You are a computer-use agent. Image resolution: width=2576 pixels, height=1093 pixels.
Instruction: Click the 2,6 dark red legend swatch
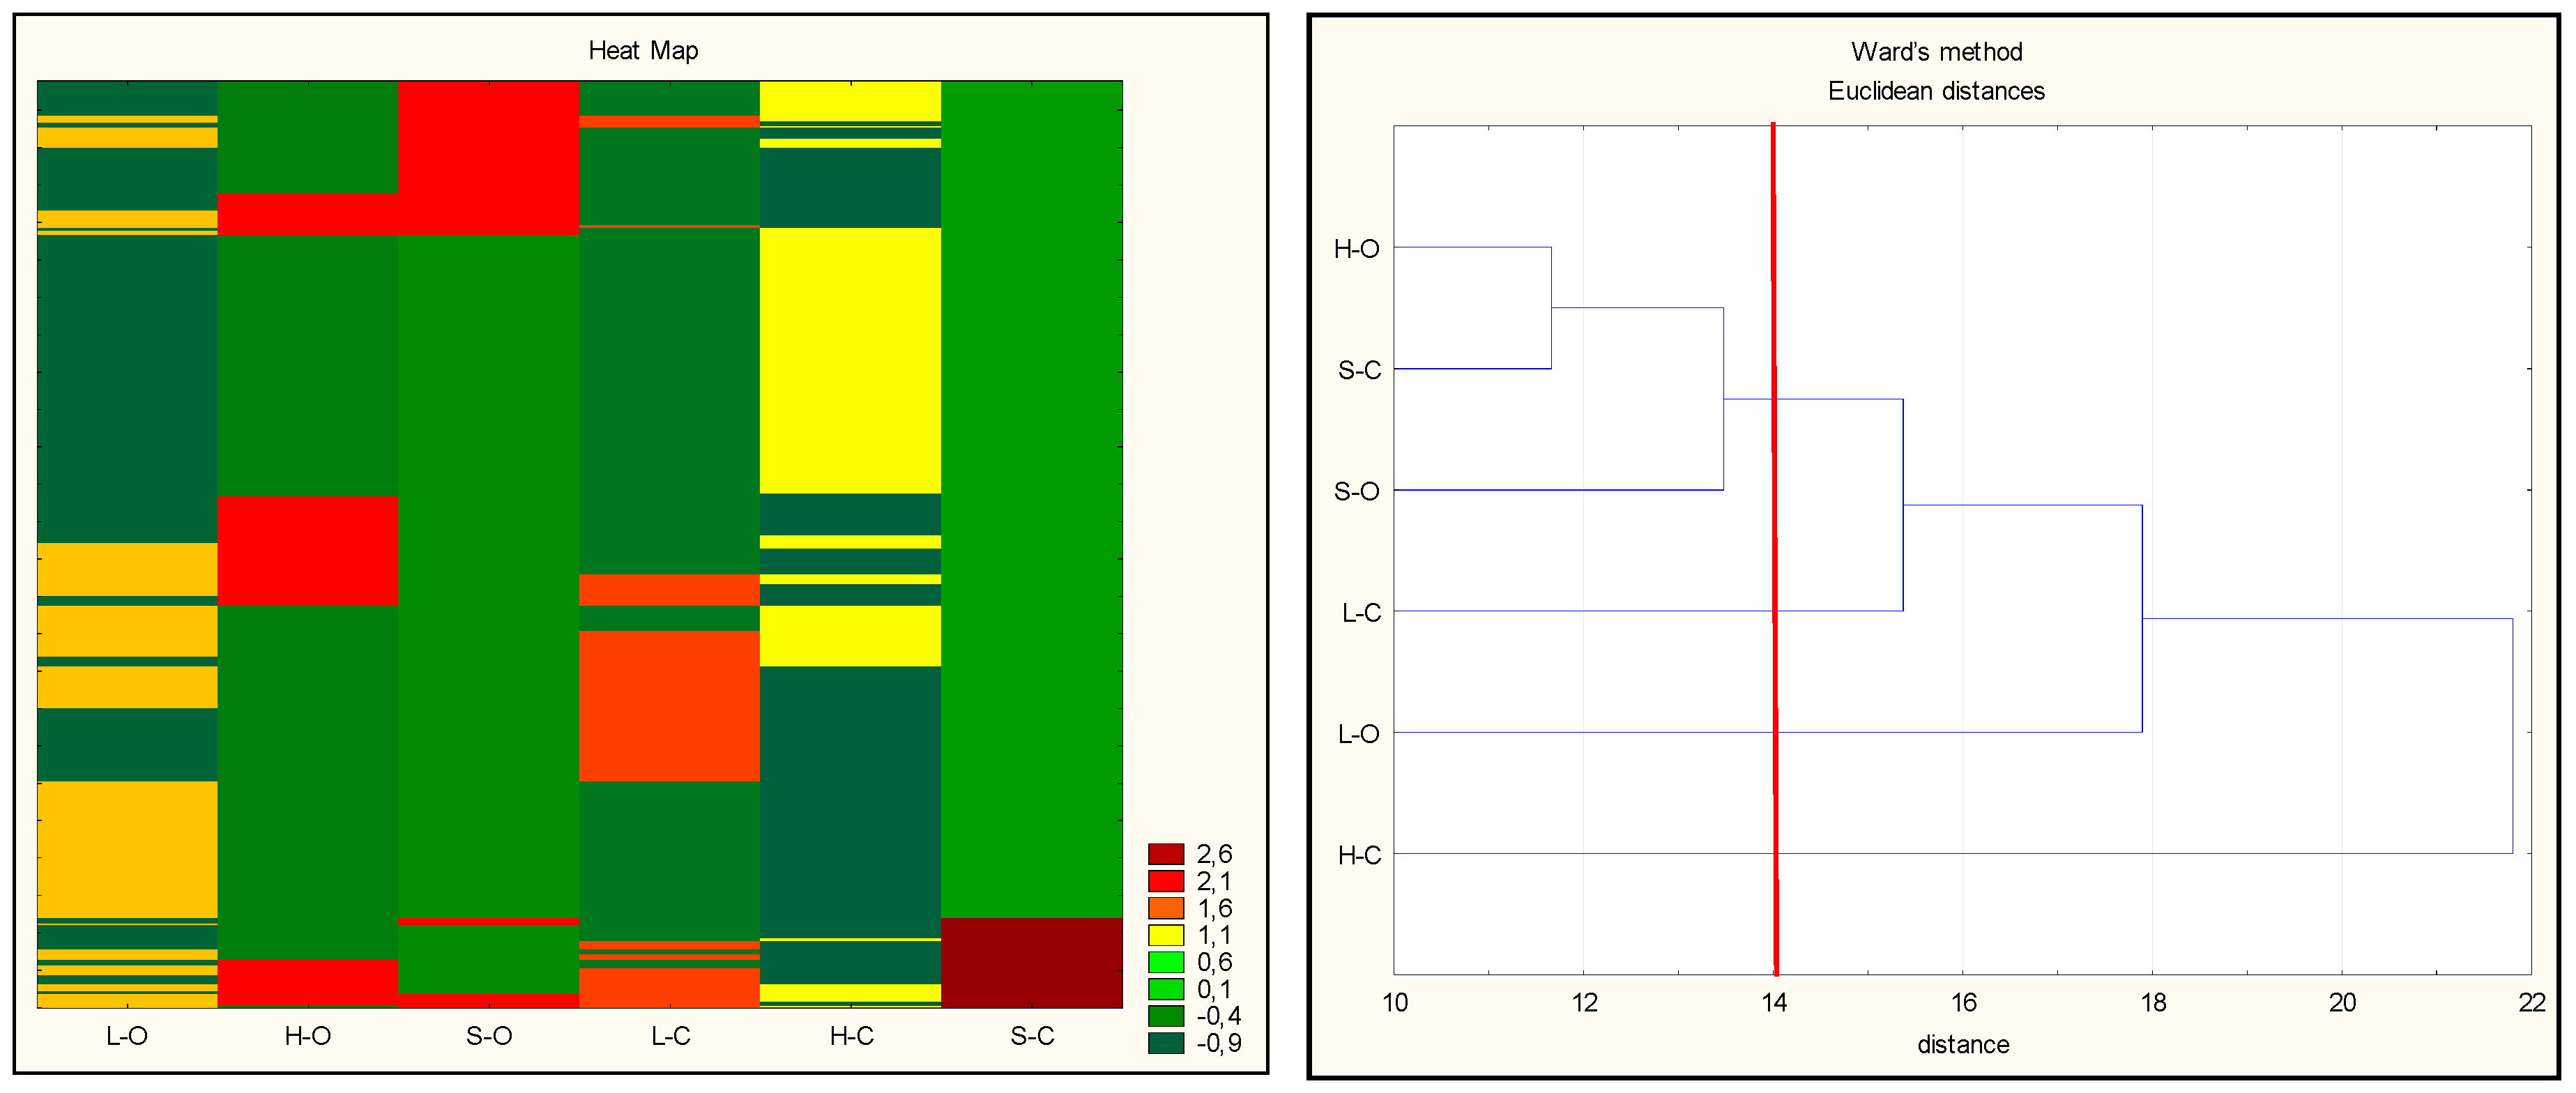pyautogui.click(x=1166, y=854)
